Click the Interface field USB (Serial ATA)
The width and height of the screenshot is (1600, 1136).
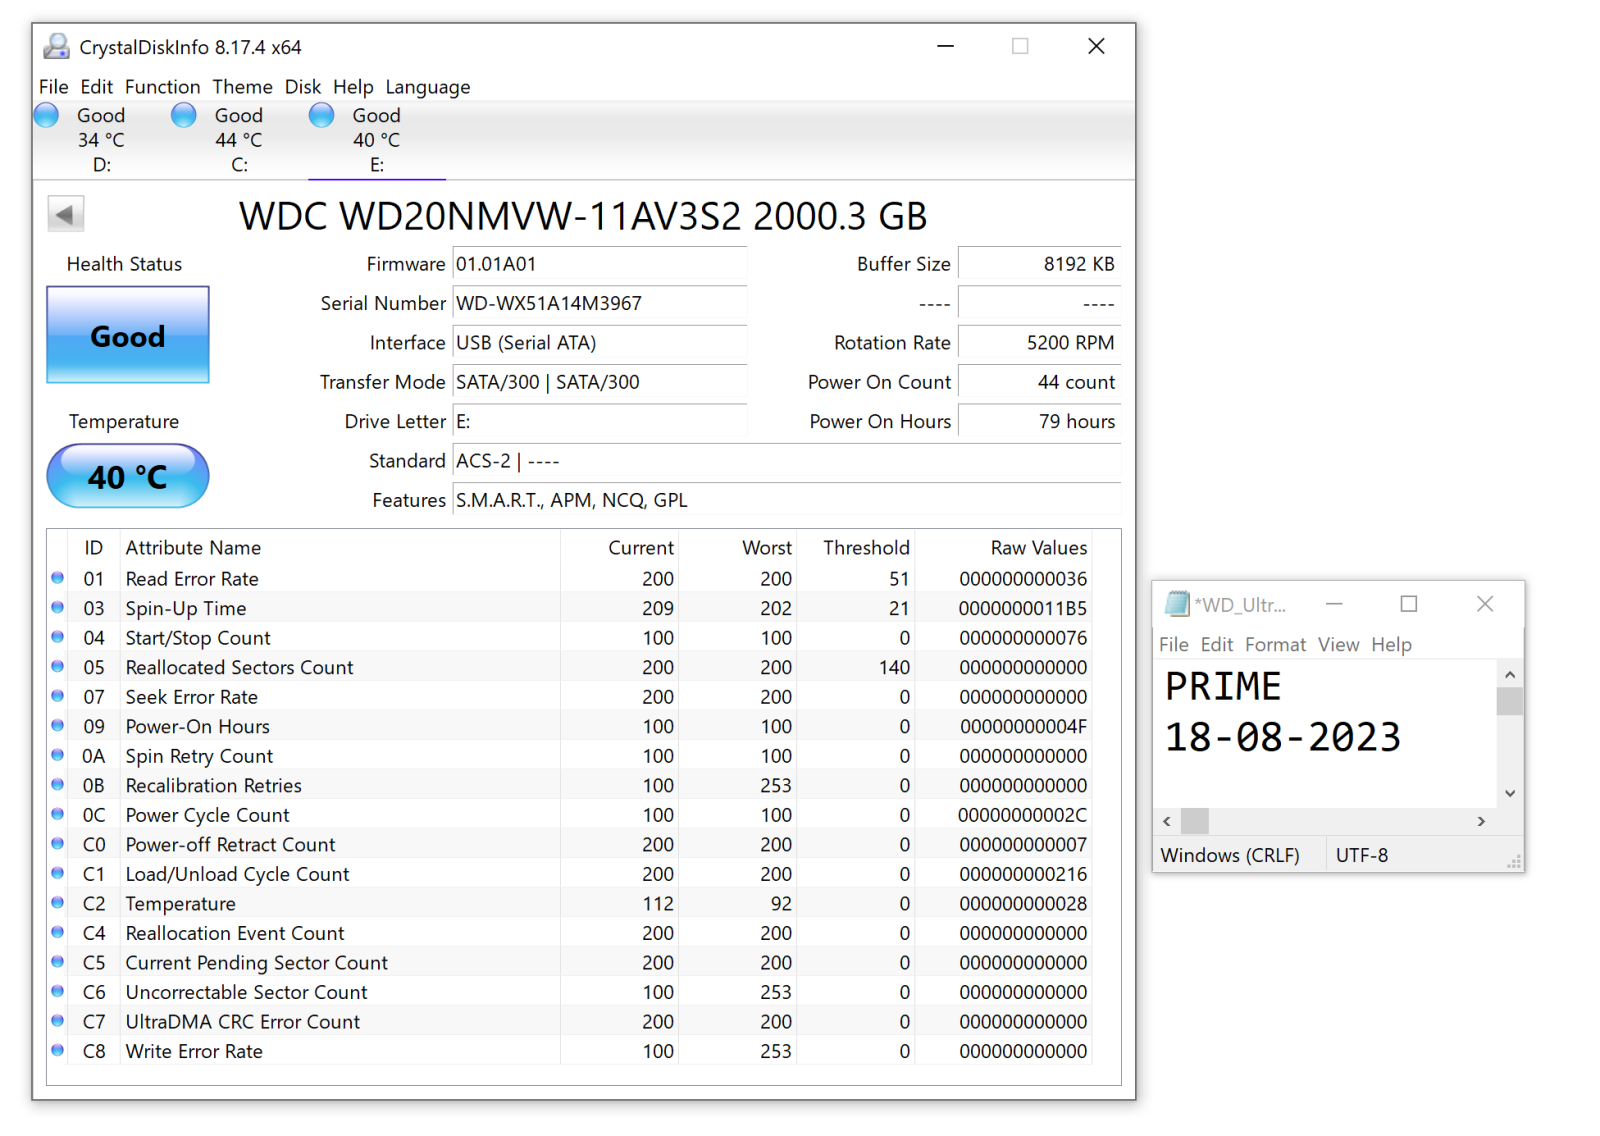[600, 342]
